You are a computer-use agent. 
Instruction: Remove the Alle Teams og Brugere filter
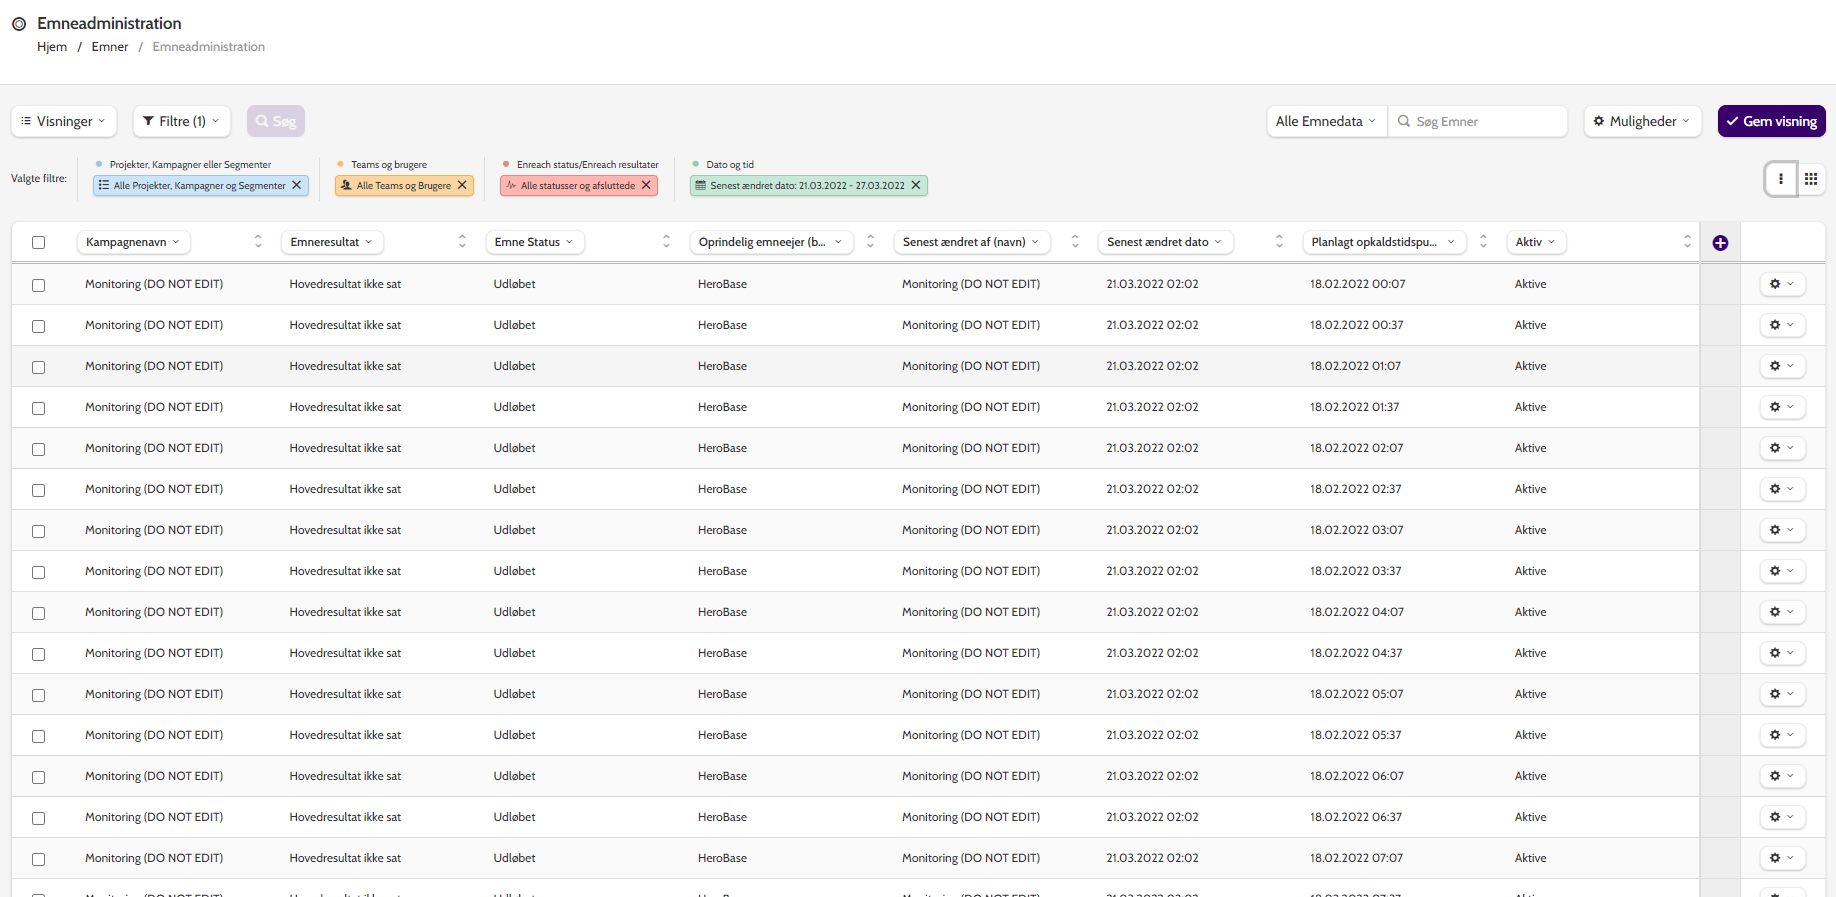click(x=462, y=185)
